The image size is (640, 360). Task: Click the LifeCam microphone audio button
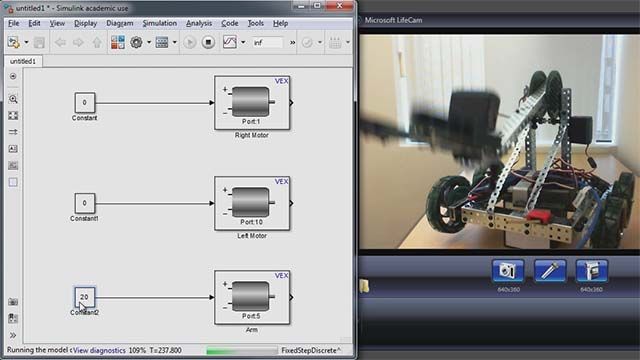[x=550, y=271]
